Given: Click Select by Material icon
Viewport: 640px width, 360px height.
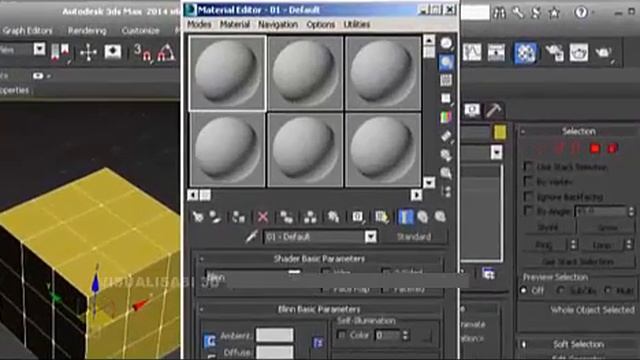Looking at the screenshot, I should [447, 173].
